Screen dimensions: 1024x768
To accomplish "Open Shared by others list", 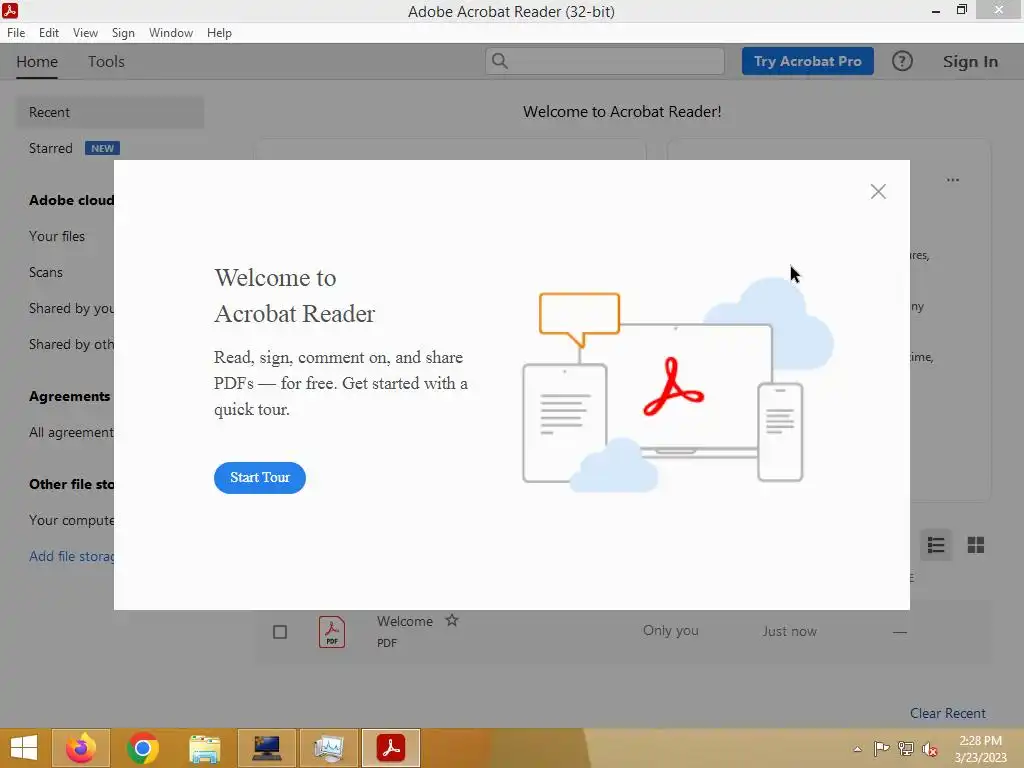I will (71, 344).
